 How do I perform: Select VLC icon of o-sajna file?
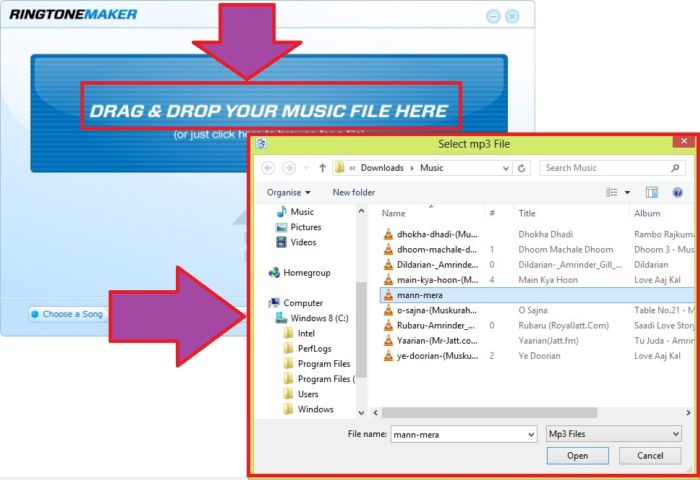(388, 310)
